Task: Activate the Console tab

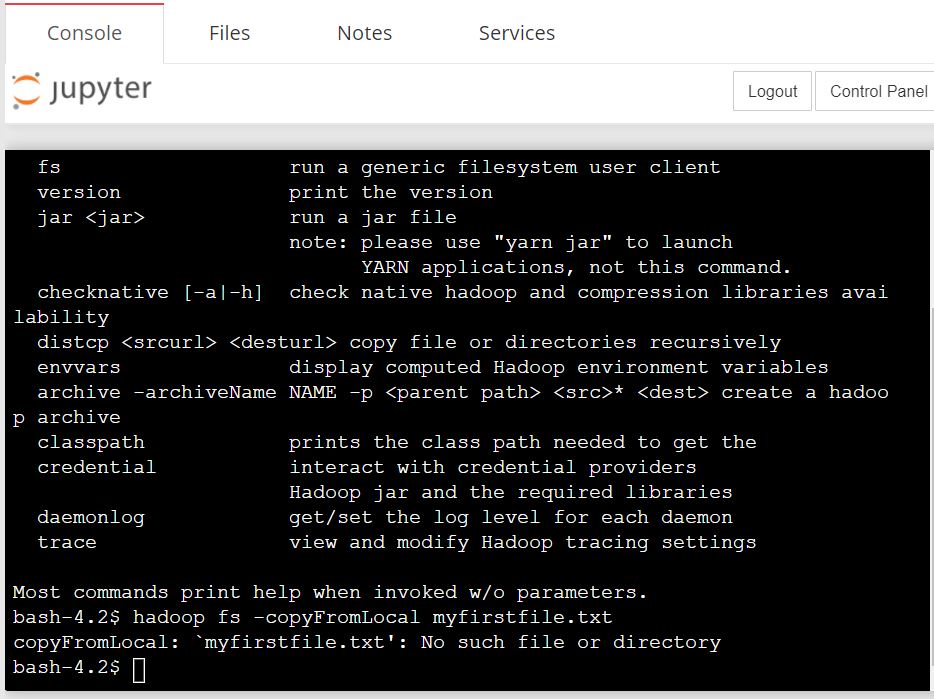Action: (84, 33)
